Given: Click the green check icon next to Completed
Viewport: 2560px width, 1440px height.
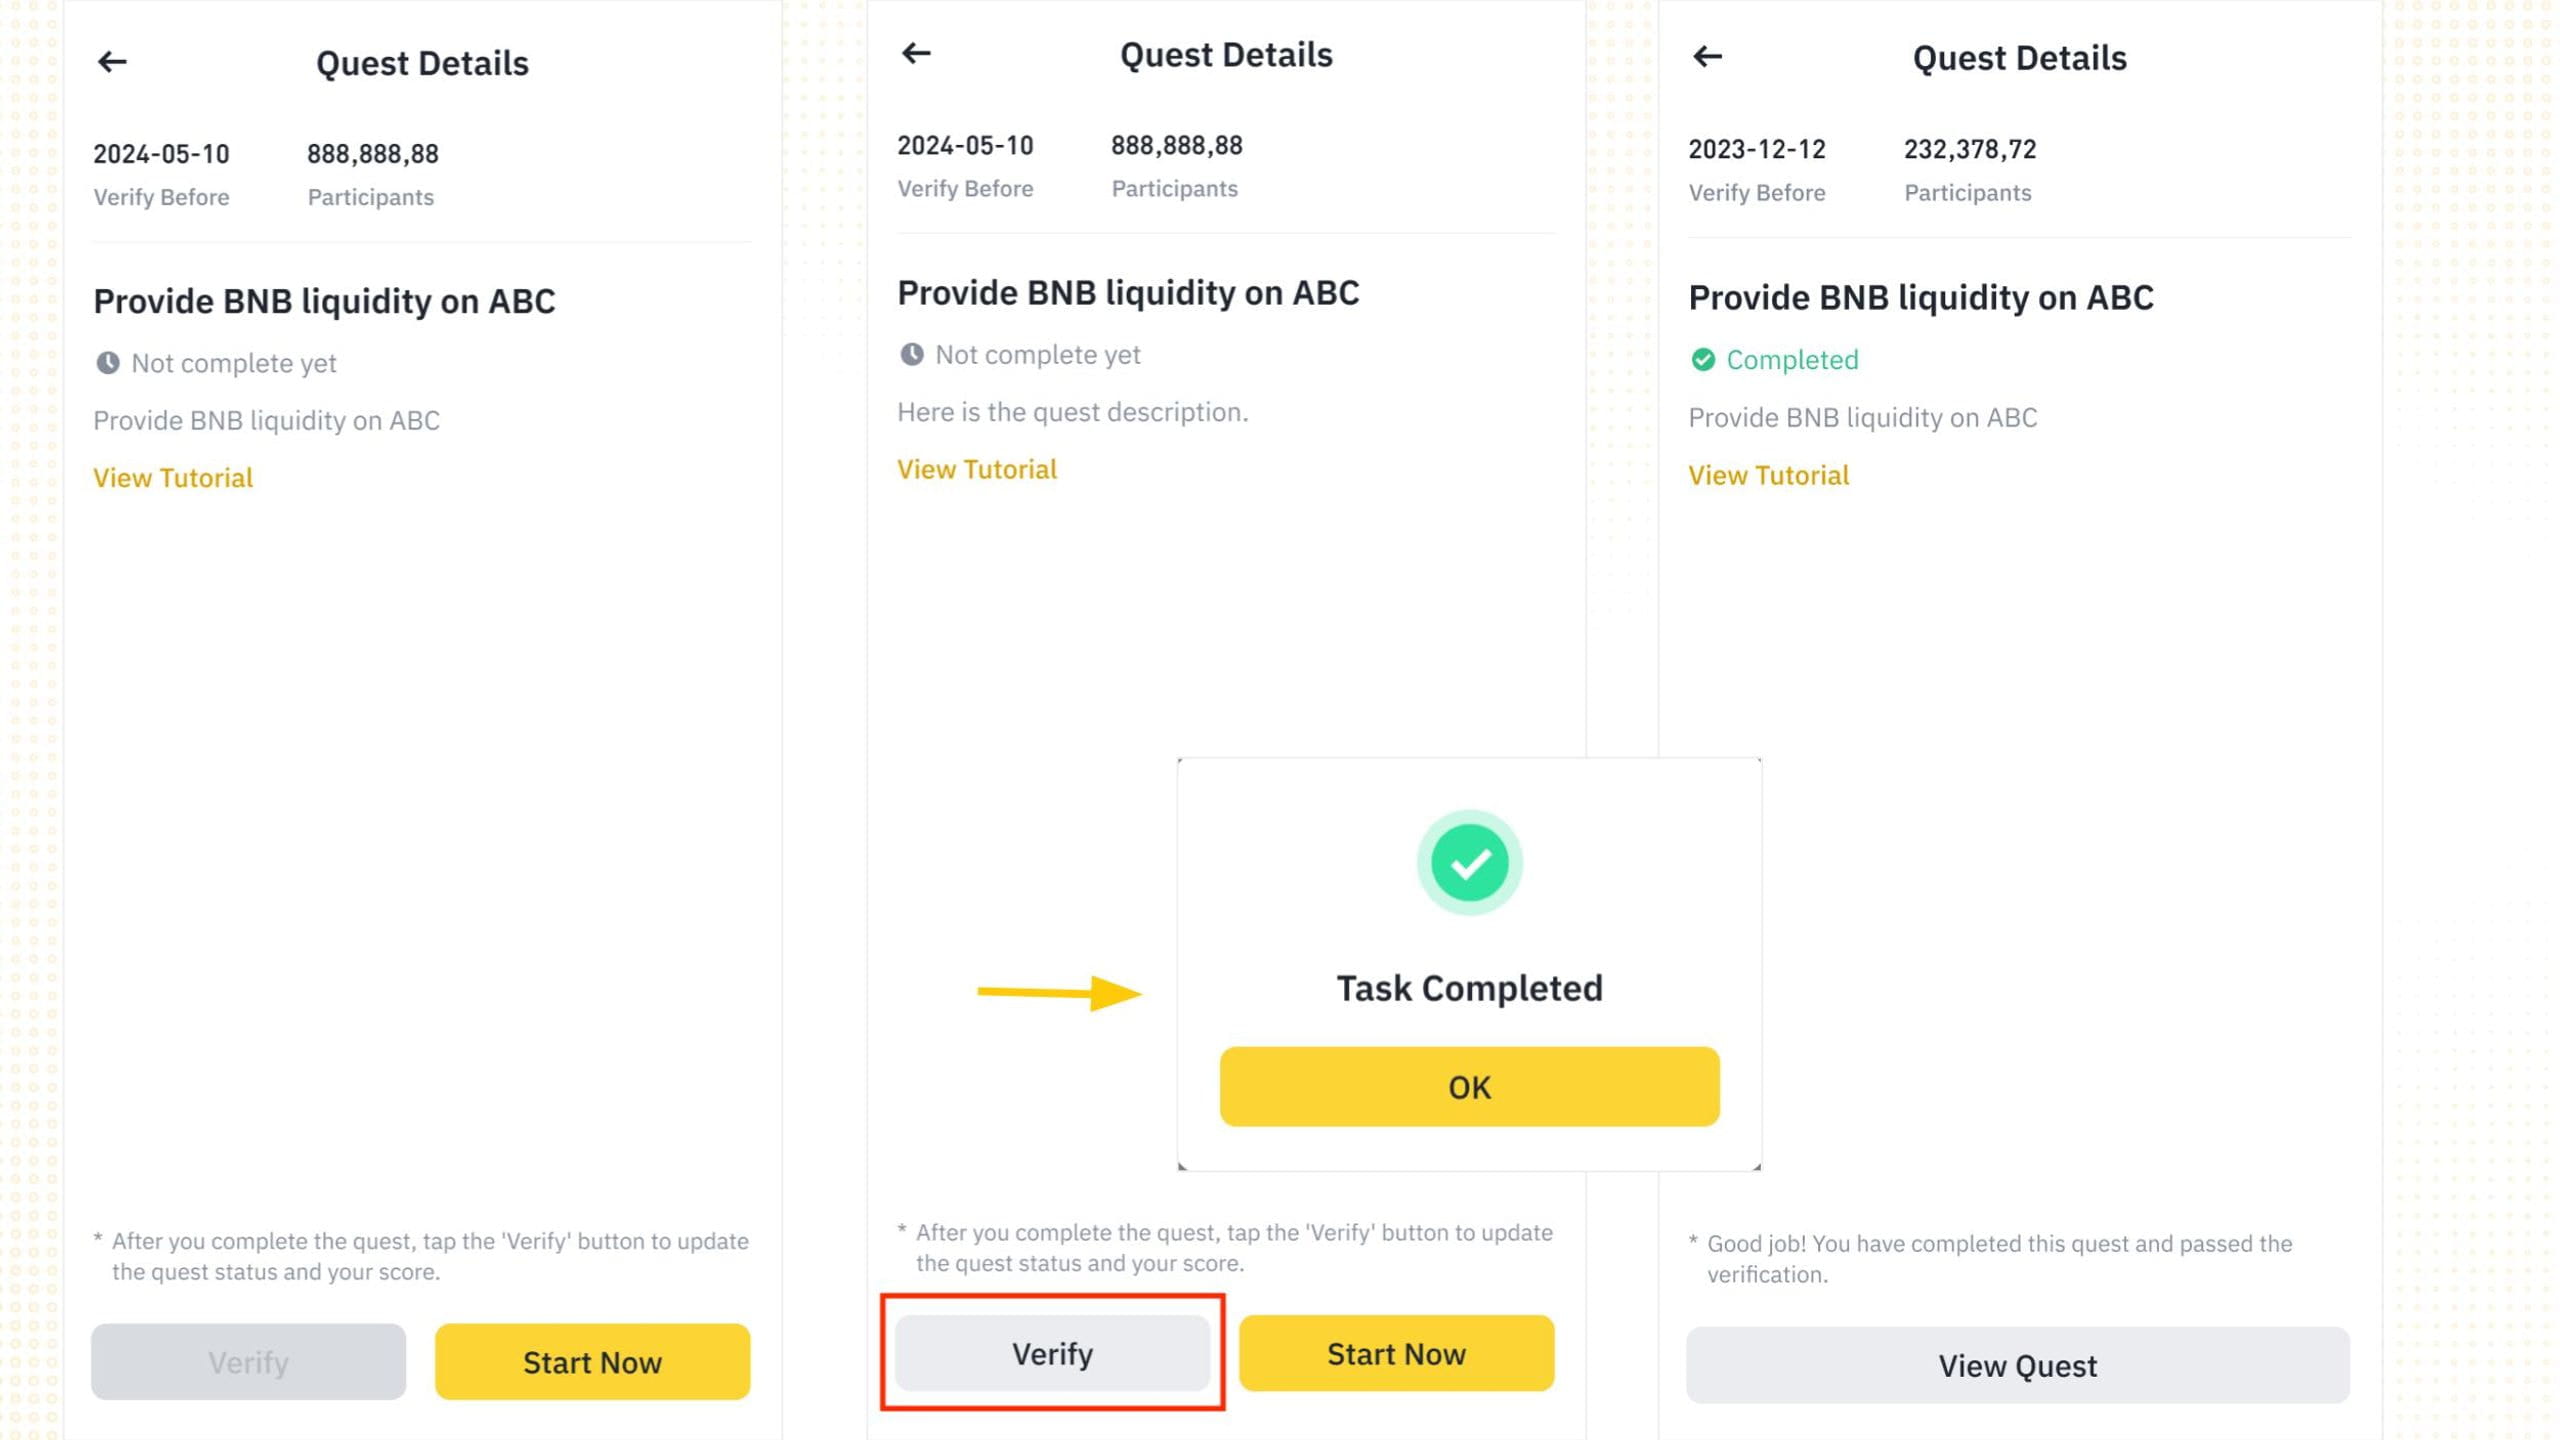Looking at the screenshot, I should point(1703,360).
